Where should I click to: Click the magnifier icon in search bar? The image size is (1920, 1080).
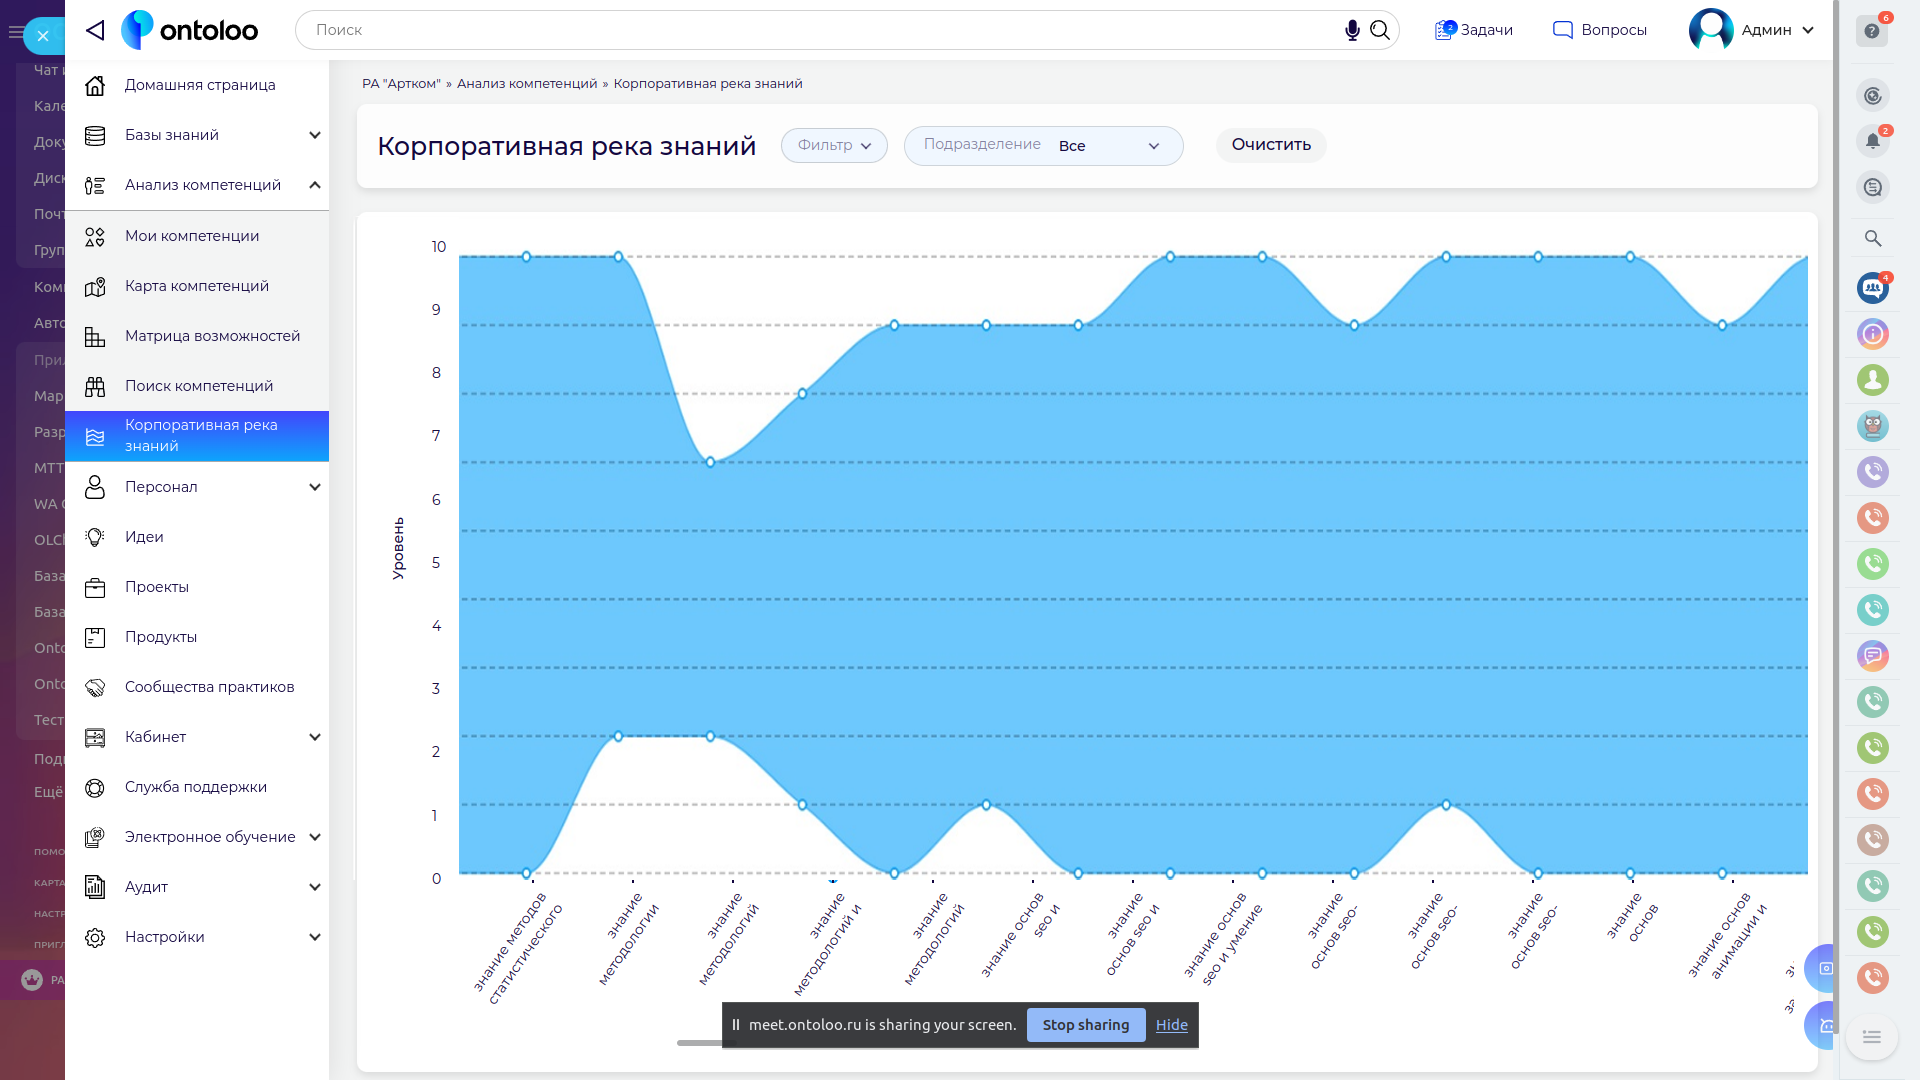[1380, 30]
